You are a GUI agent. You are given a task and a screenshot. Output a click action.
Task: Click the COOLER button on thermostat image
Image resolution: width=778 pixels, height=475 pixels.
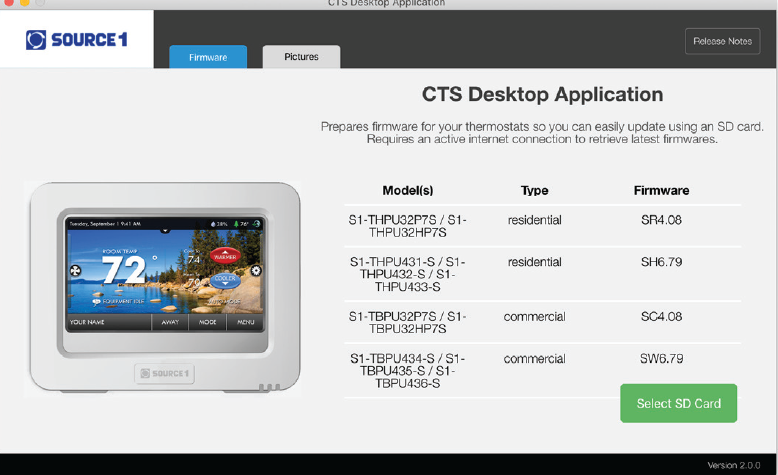[x=225, y=279]
